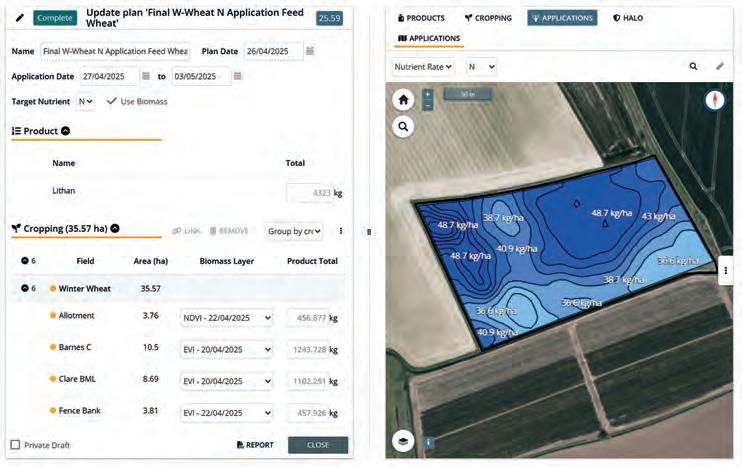Select the Applications sub-tab
The width and height of the screenshot is (742, 467).
coord(429,38)
